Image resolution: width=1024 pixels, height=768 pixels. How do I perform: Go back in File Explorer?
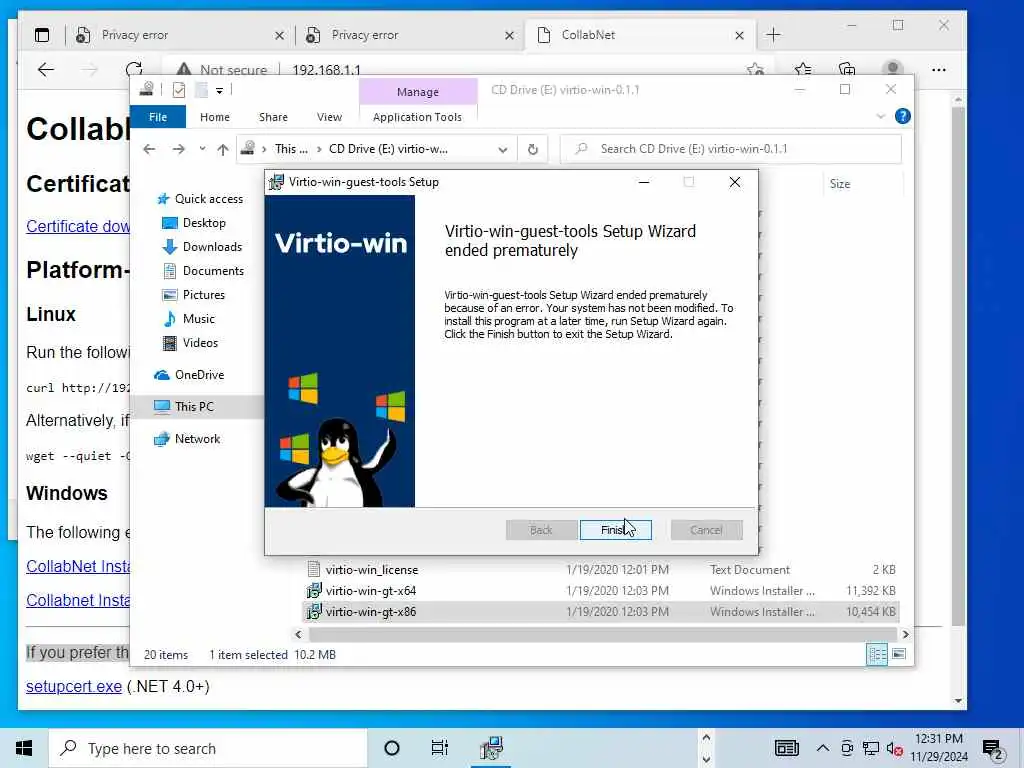tap(150, 149)
